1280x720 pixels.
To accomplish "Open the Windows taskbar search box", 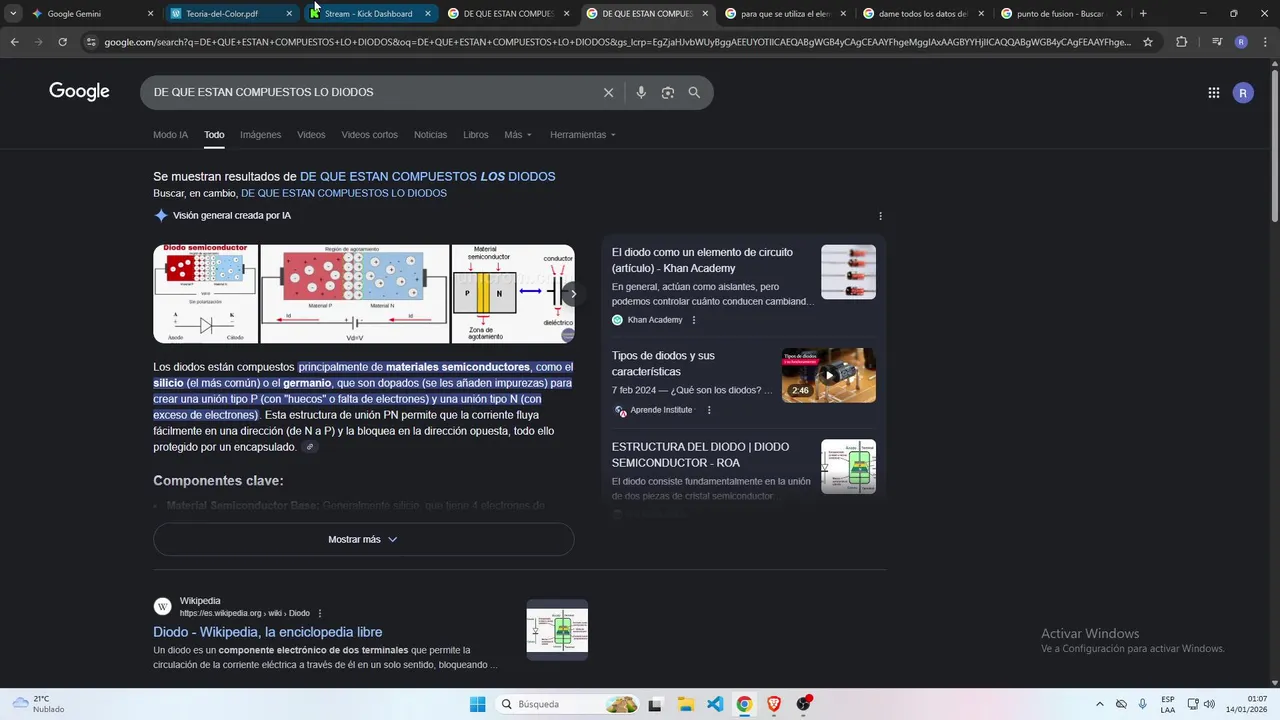I will (568, 704).
